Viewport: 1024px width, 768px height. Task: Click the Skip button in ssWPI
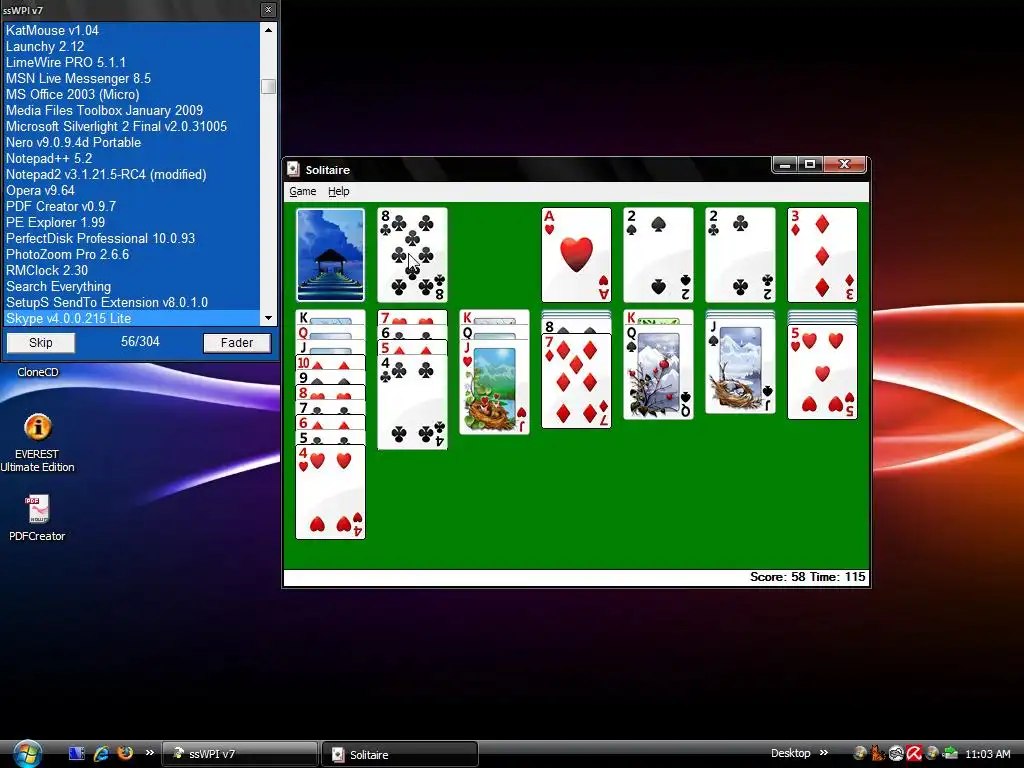click(40, 343)
